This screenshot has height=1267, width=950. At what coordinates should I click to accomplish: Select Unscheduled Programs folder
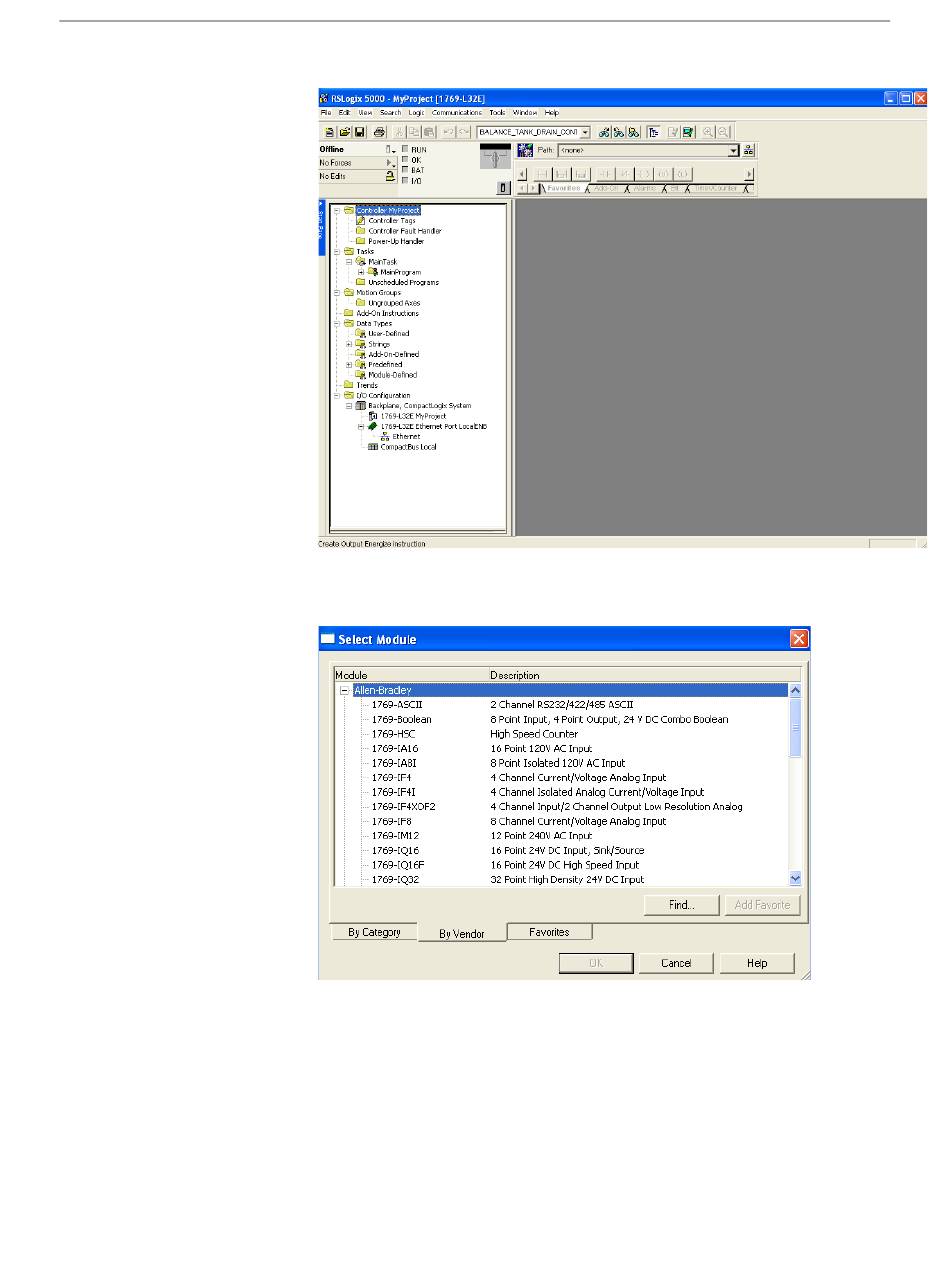click(x=403, y=282)
